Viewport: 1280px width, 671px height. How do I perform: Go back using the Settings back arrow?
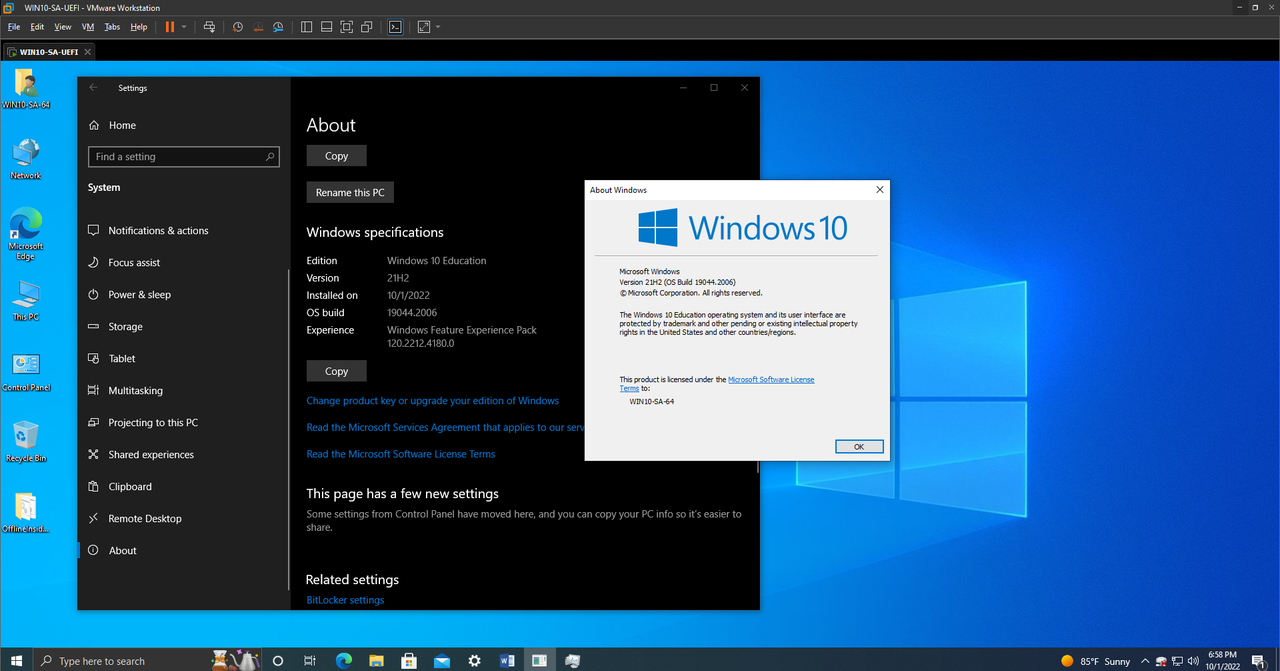pos(93,88)
